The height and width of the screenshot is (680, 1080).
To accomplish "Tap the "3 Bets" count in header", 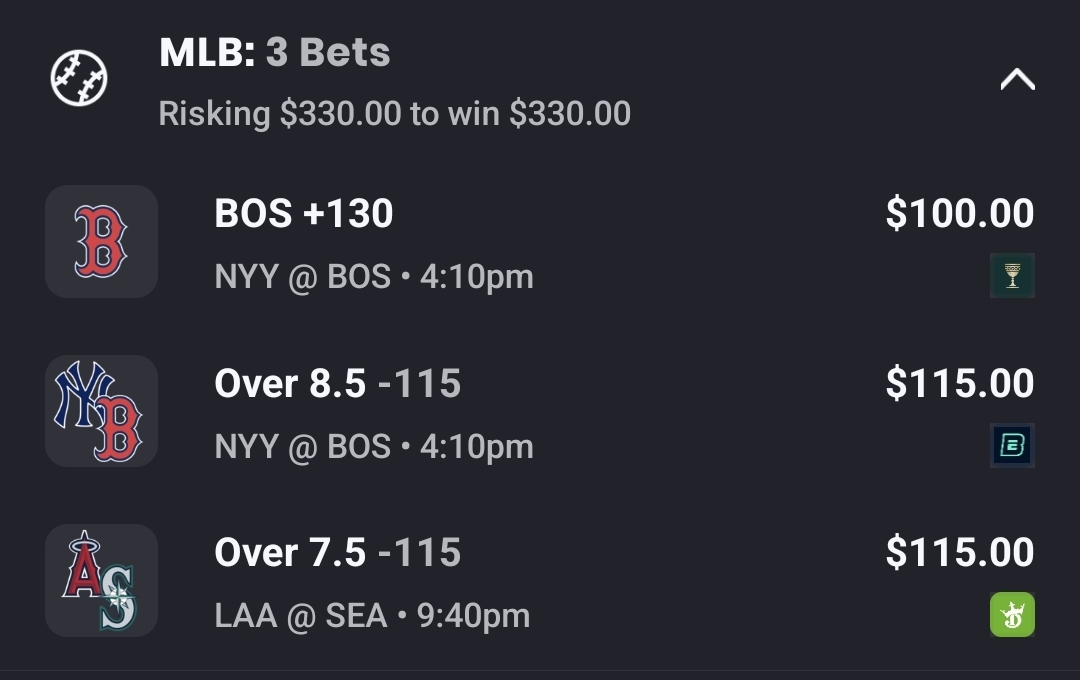I will point(328,53).
